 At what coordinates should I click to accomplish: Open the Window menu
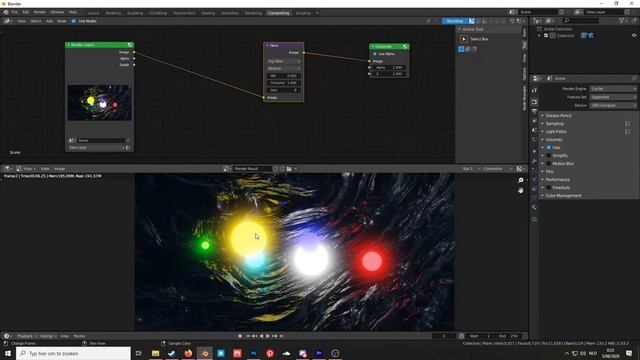pos(57,12)
